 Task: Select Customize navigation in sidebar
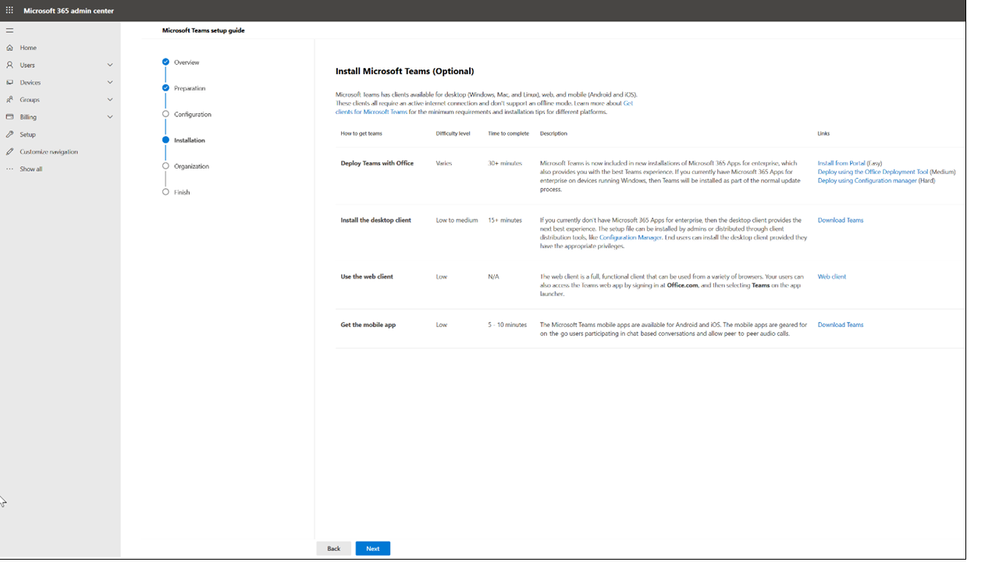[48, 152]
